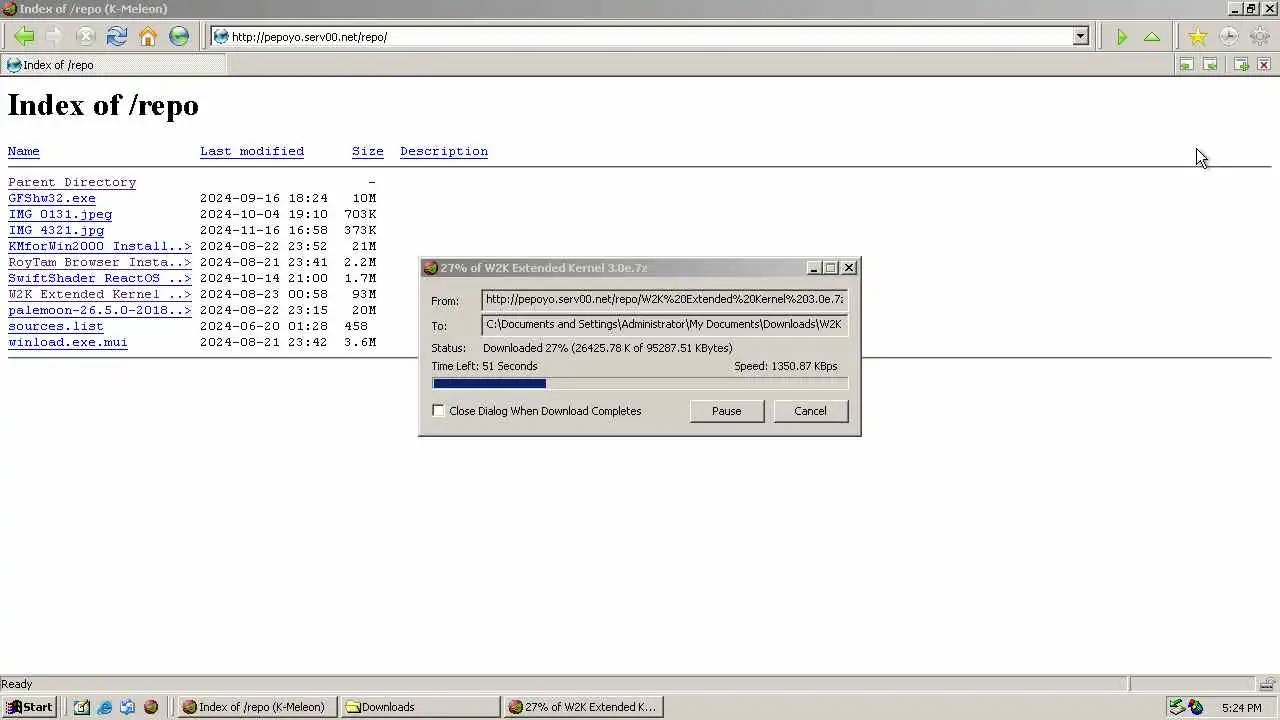Click the 'Speed: 1350.87 KBps' text
Image resolution: width=1280 pixels, height=720 pixels.
[x=786, y=366]
